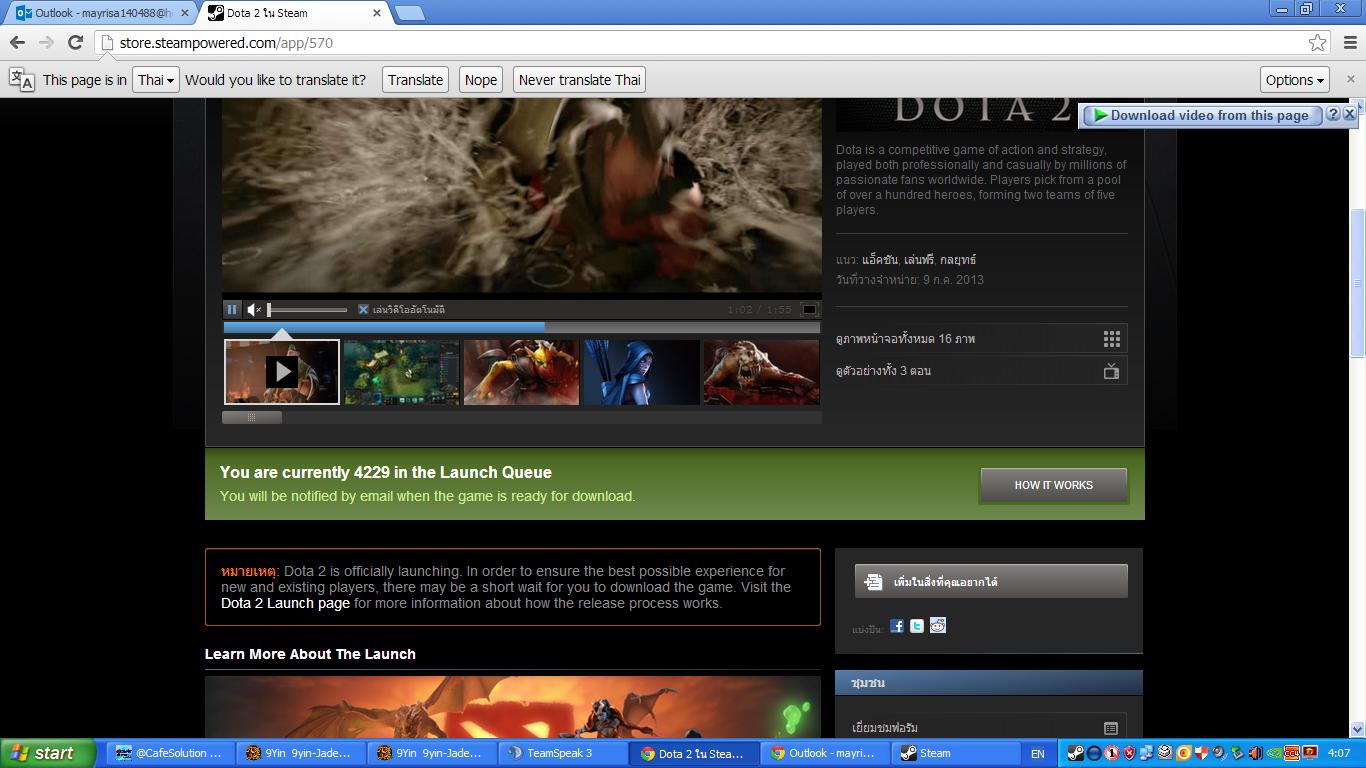Open the Windows Start menu

pos(47,753)
